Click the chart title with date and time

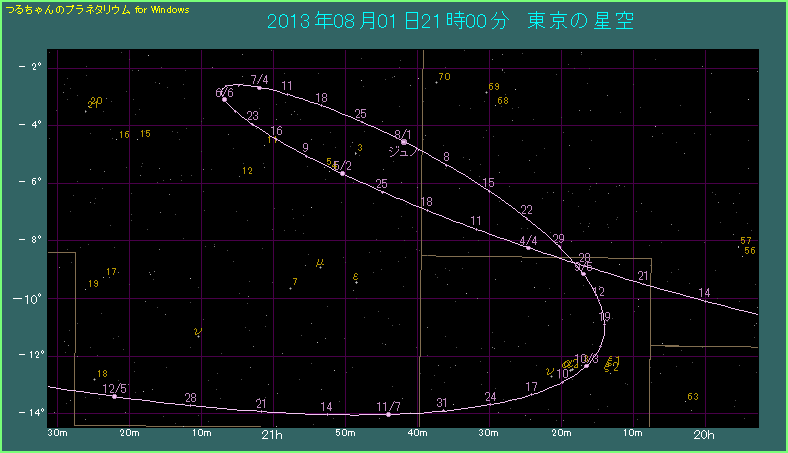(450, 21)
